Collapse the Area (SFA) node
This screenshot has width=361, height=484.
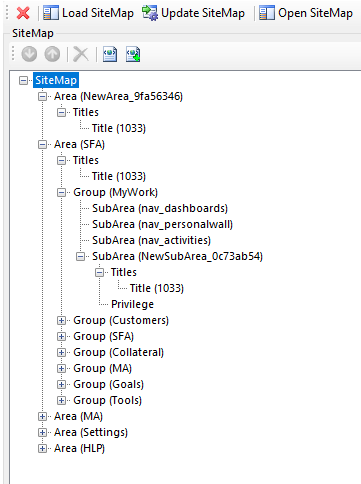click(x=42, y=144)
